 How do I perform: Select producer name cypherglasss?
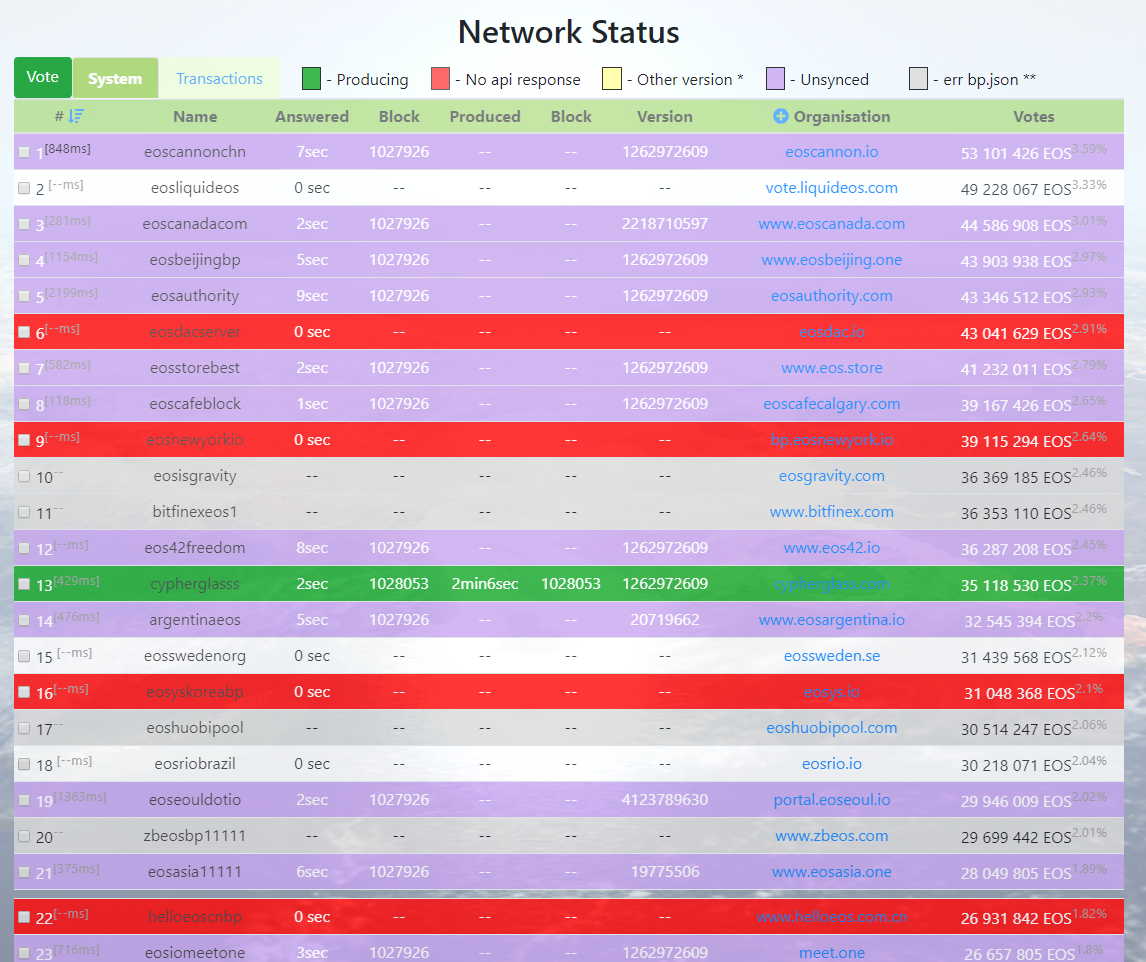coord(195,584)
